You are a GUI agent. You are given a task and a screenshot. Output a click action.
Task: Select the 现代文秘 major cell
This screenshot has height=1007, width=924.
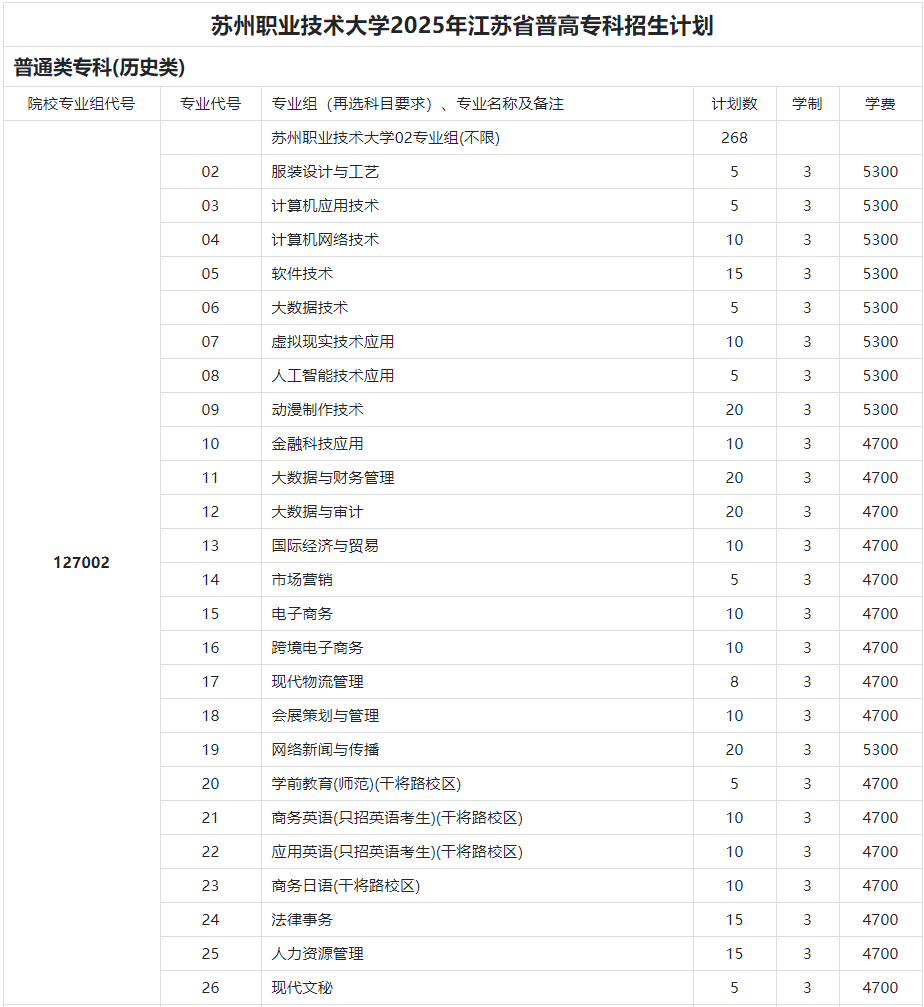click(302, 988)
